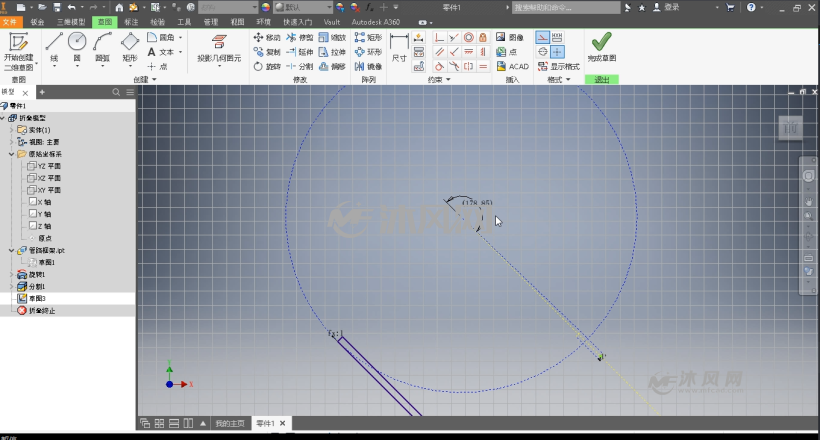Select the Circle (圆) sketch tool
820x440 pixels.
click(x=77, y=48)
